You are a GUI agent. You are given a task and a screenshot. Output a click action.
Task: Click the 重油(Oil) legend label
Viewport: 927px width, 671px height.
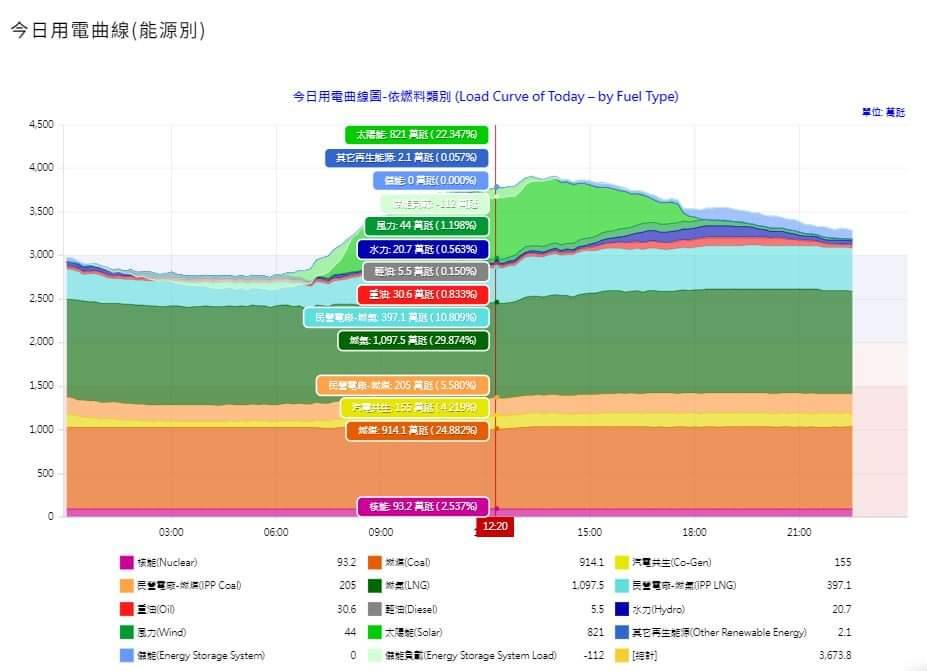(155, 609)
